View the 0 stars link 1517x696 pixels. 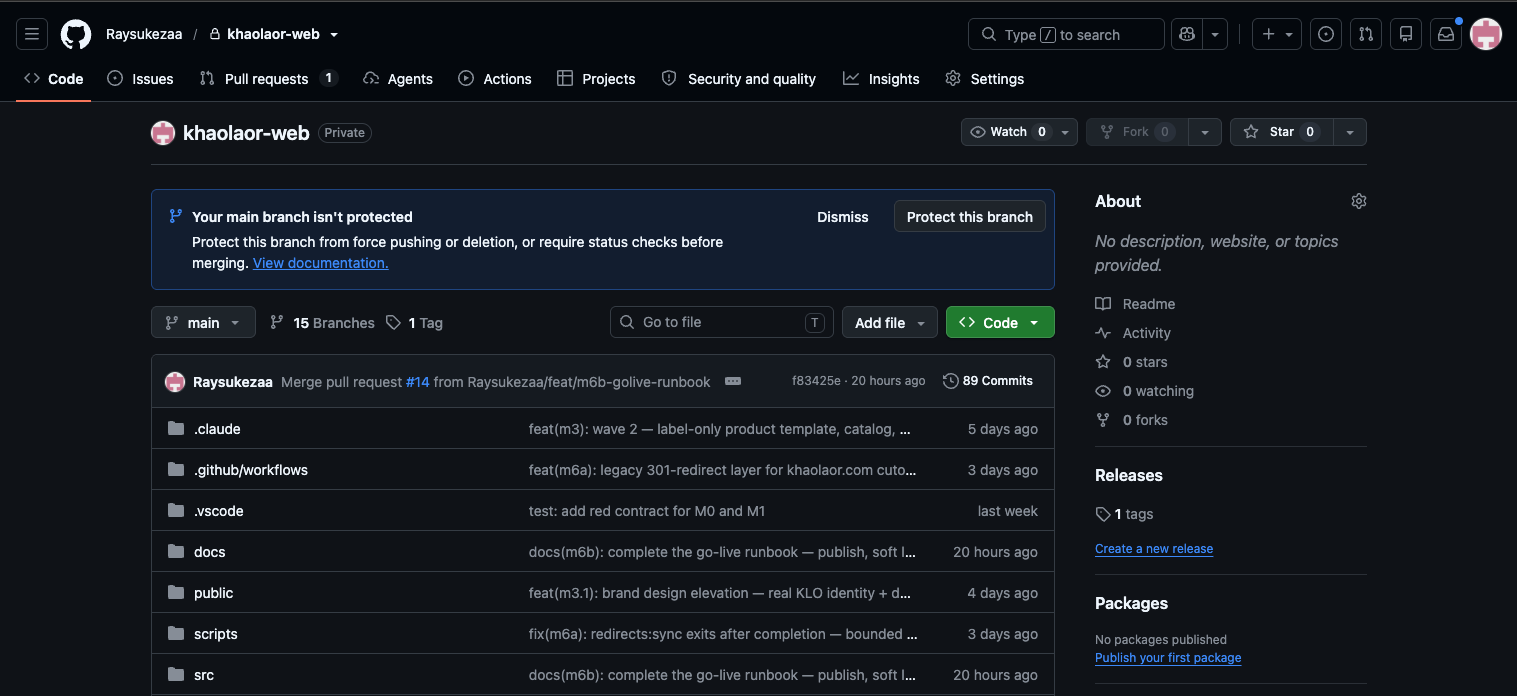[1131, 362]
